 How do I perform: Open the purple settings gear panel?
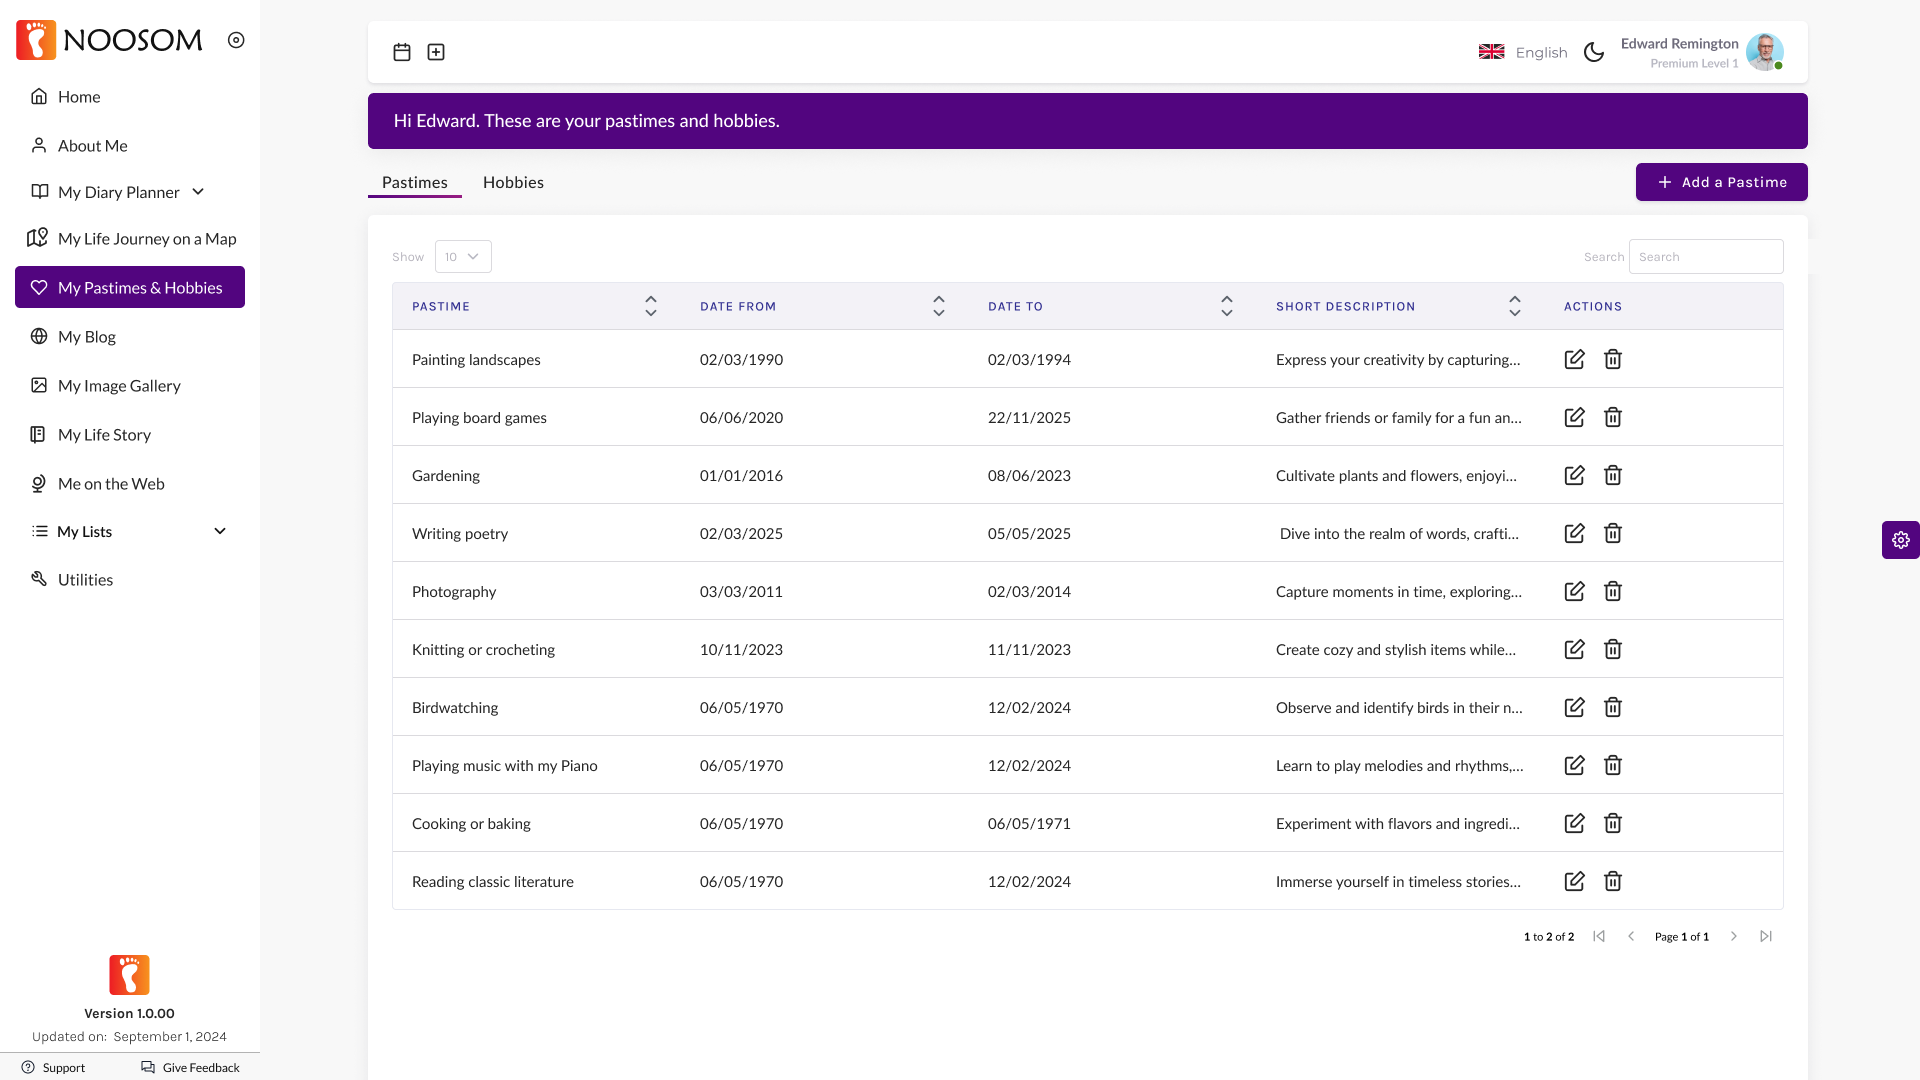point(1900,540)
